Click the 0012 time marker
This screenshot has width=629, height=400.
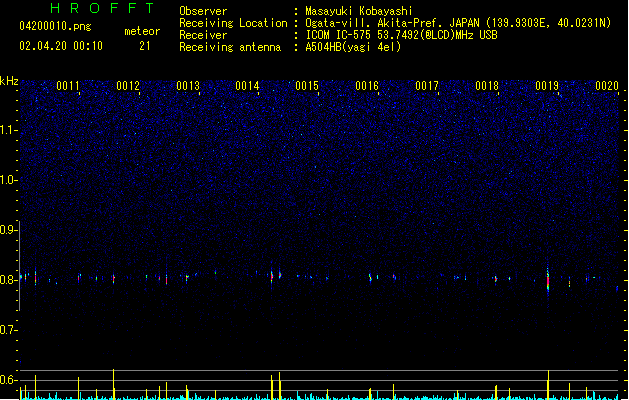(x=128, y=86)
